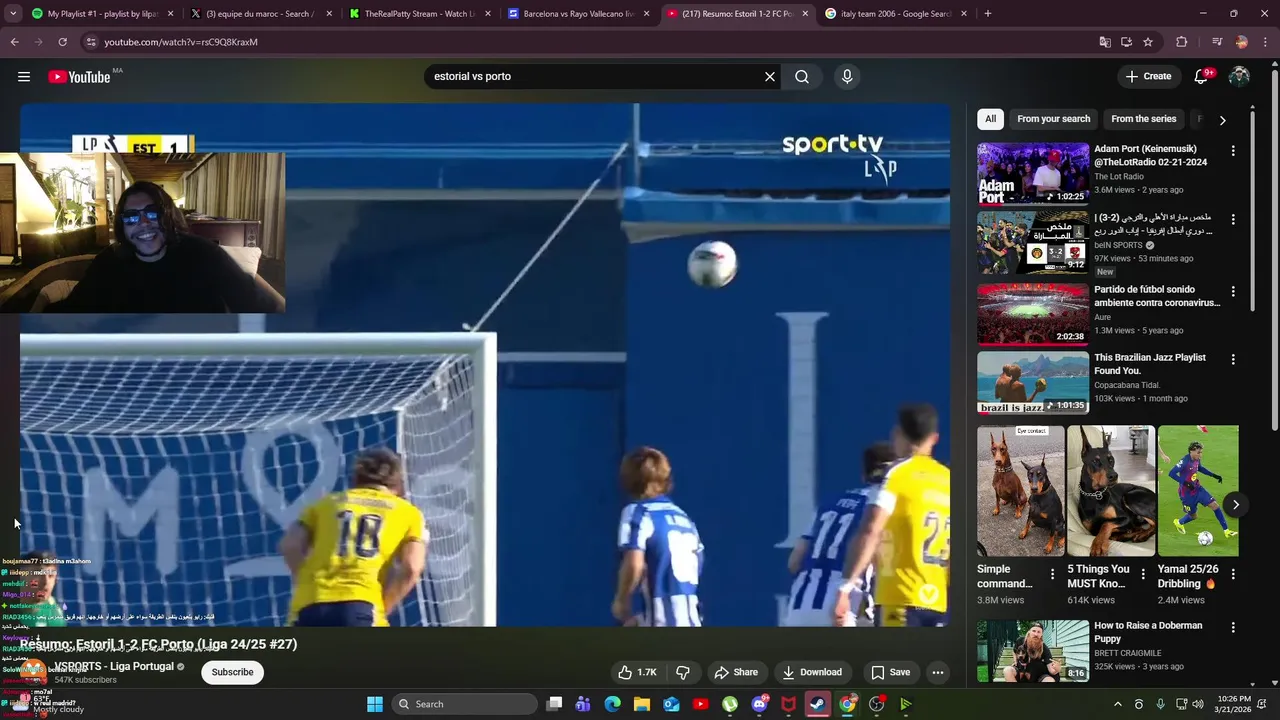This screenshot has width=1280, height=720.
Task: Close the Resumo: Estoril 1-2 tab
Action: pyautogui.click(x=805, y=14)
